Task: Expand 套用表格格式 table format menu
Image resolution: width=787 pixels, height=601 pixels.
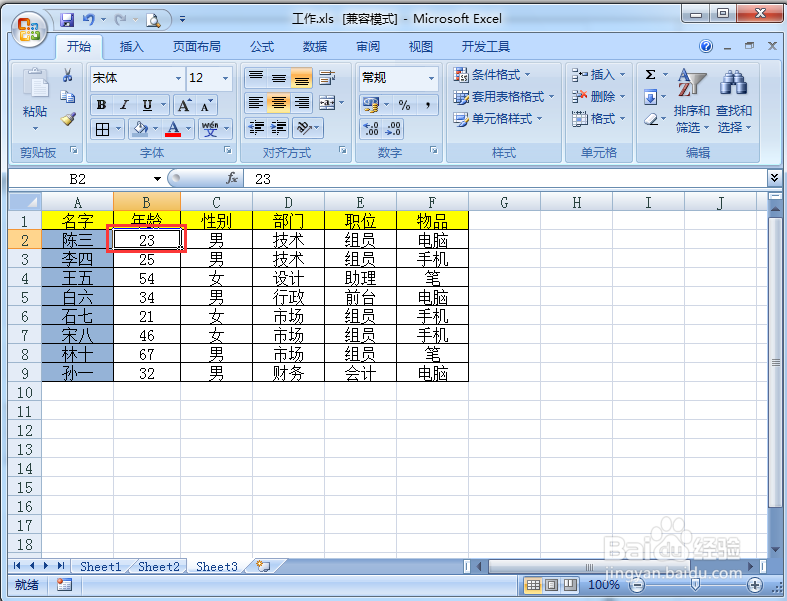Action: (503, 96)
